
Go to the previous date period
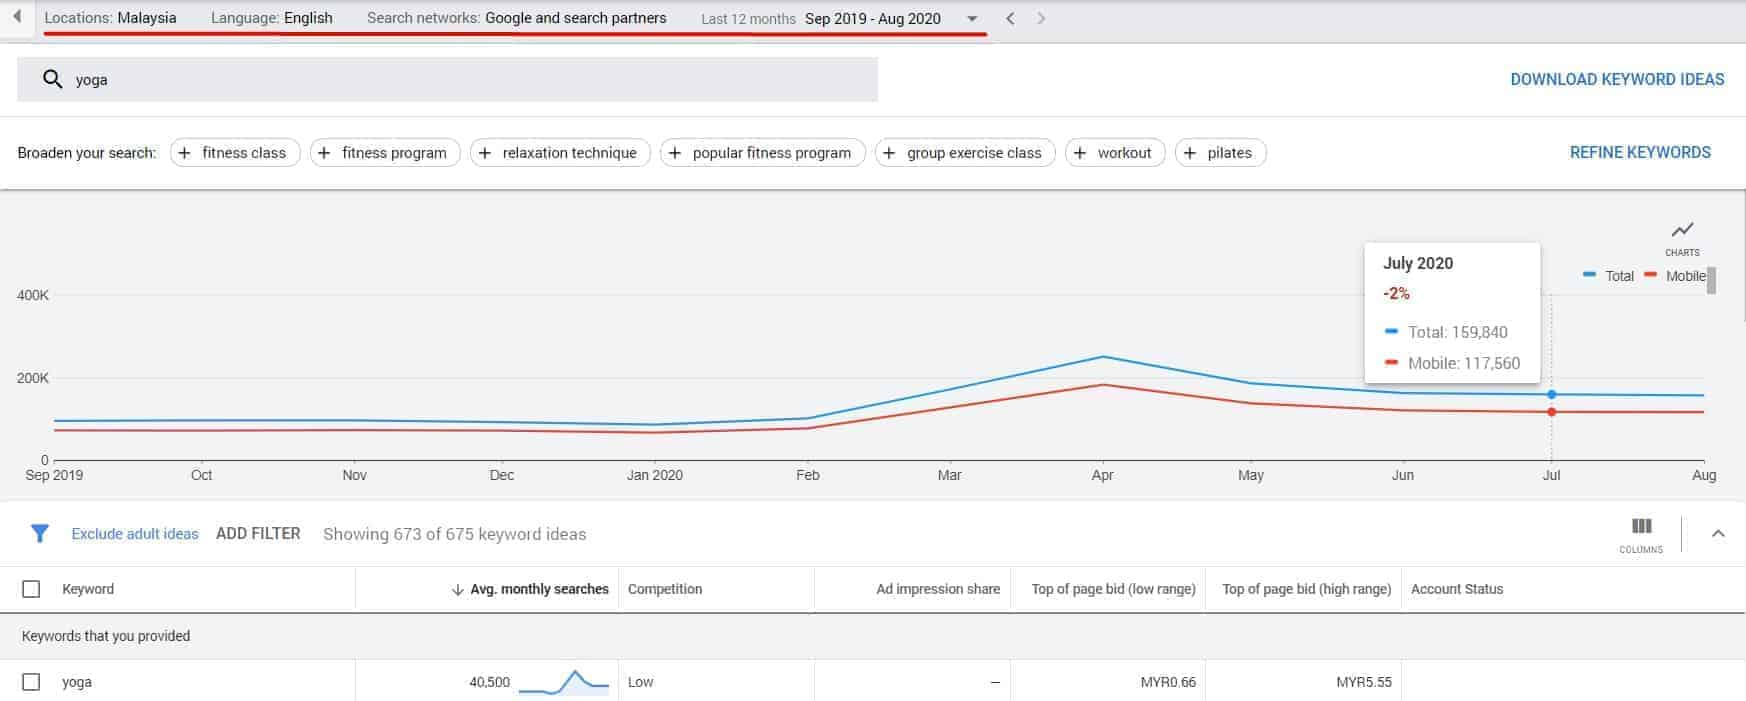(x=1010, y=18)
